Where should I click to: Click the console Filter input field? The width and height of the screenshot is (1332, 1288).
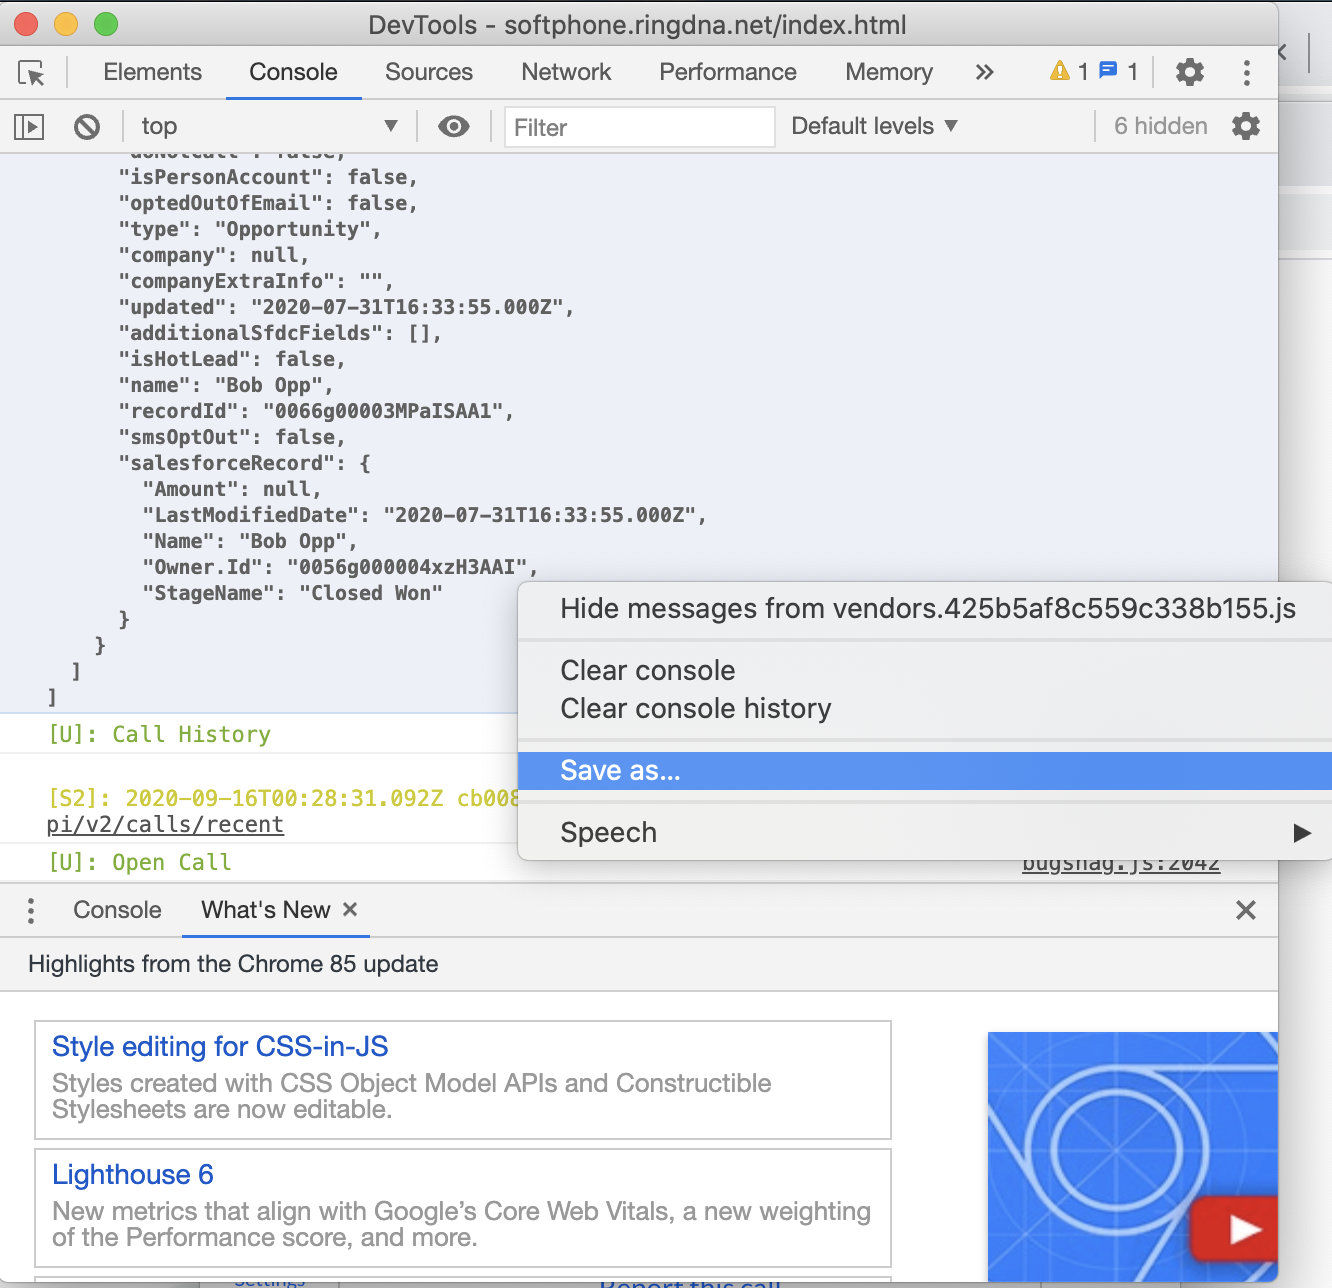pos(639,127)
